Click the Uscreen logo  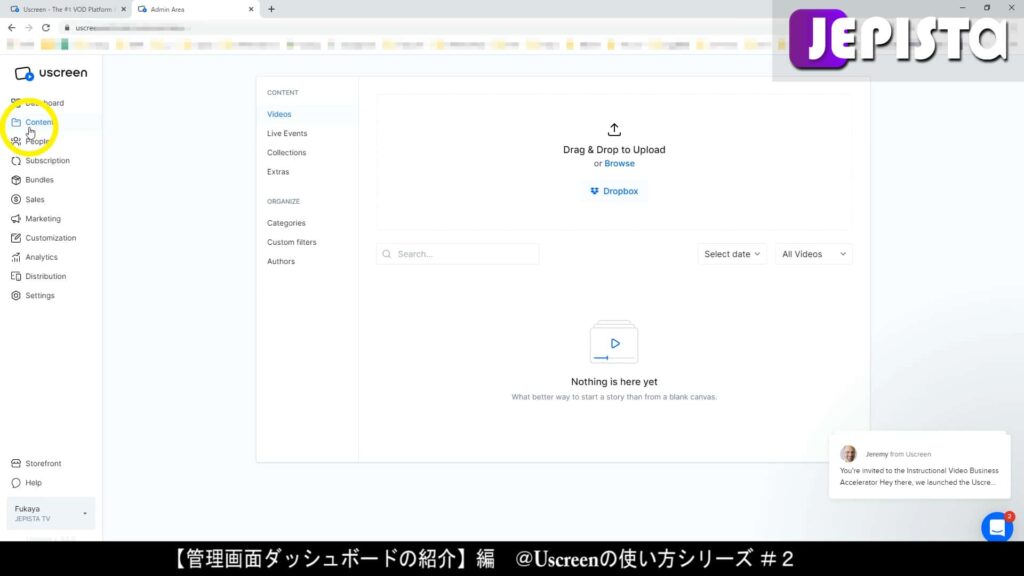pos(50,73)
